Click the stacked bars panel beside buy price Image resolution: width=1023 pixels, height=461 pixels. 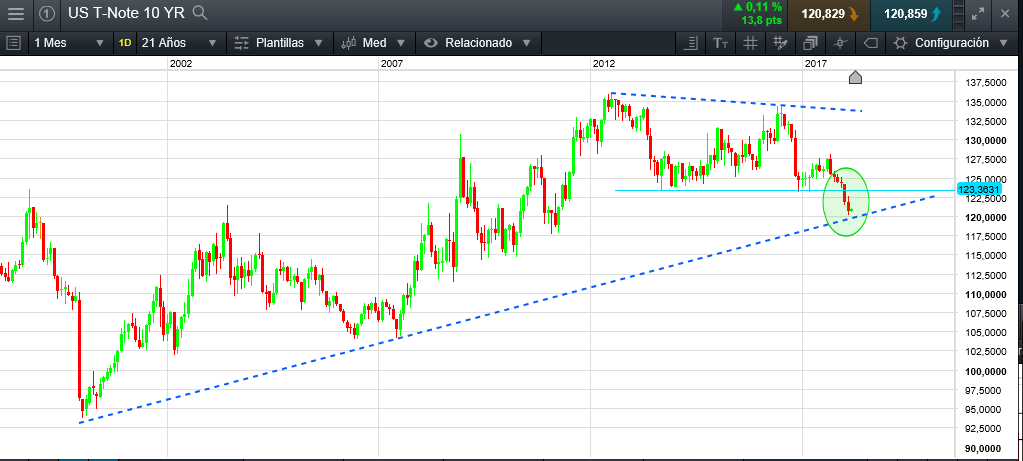coord(958,14)
